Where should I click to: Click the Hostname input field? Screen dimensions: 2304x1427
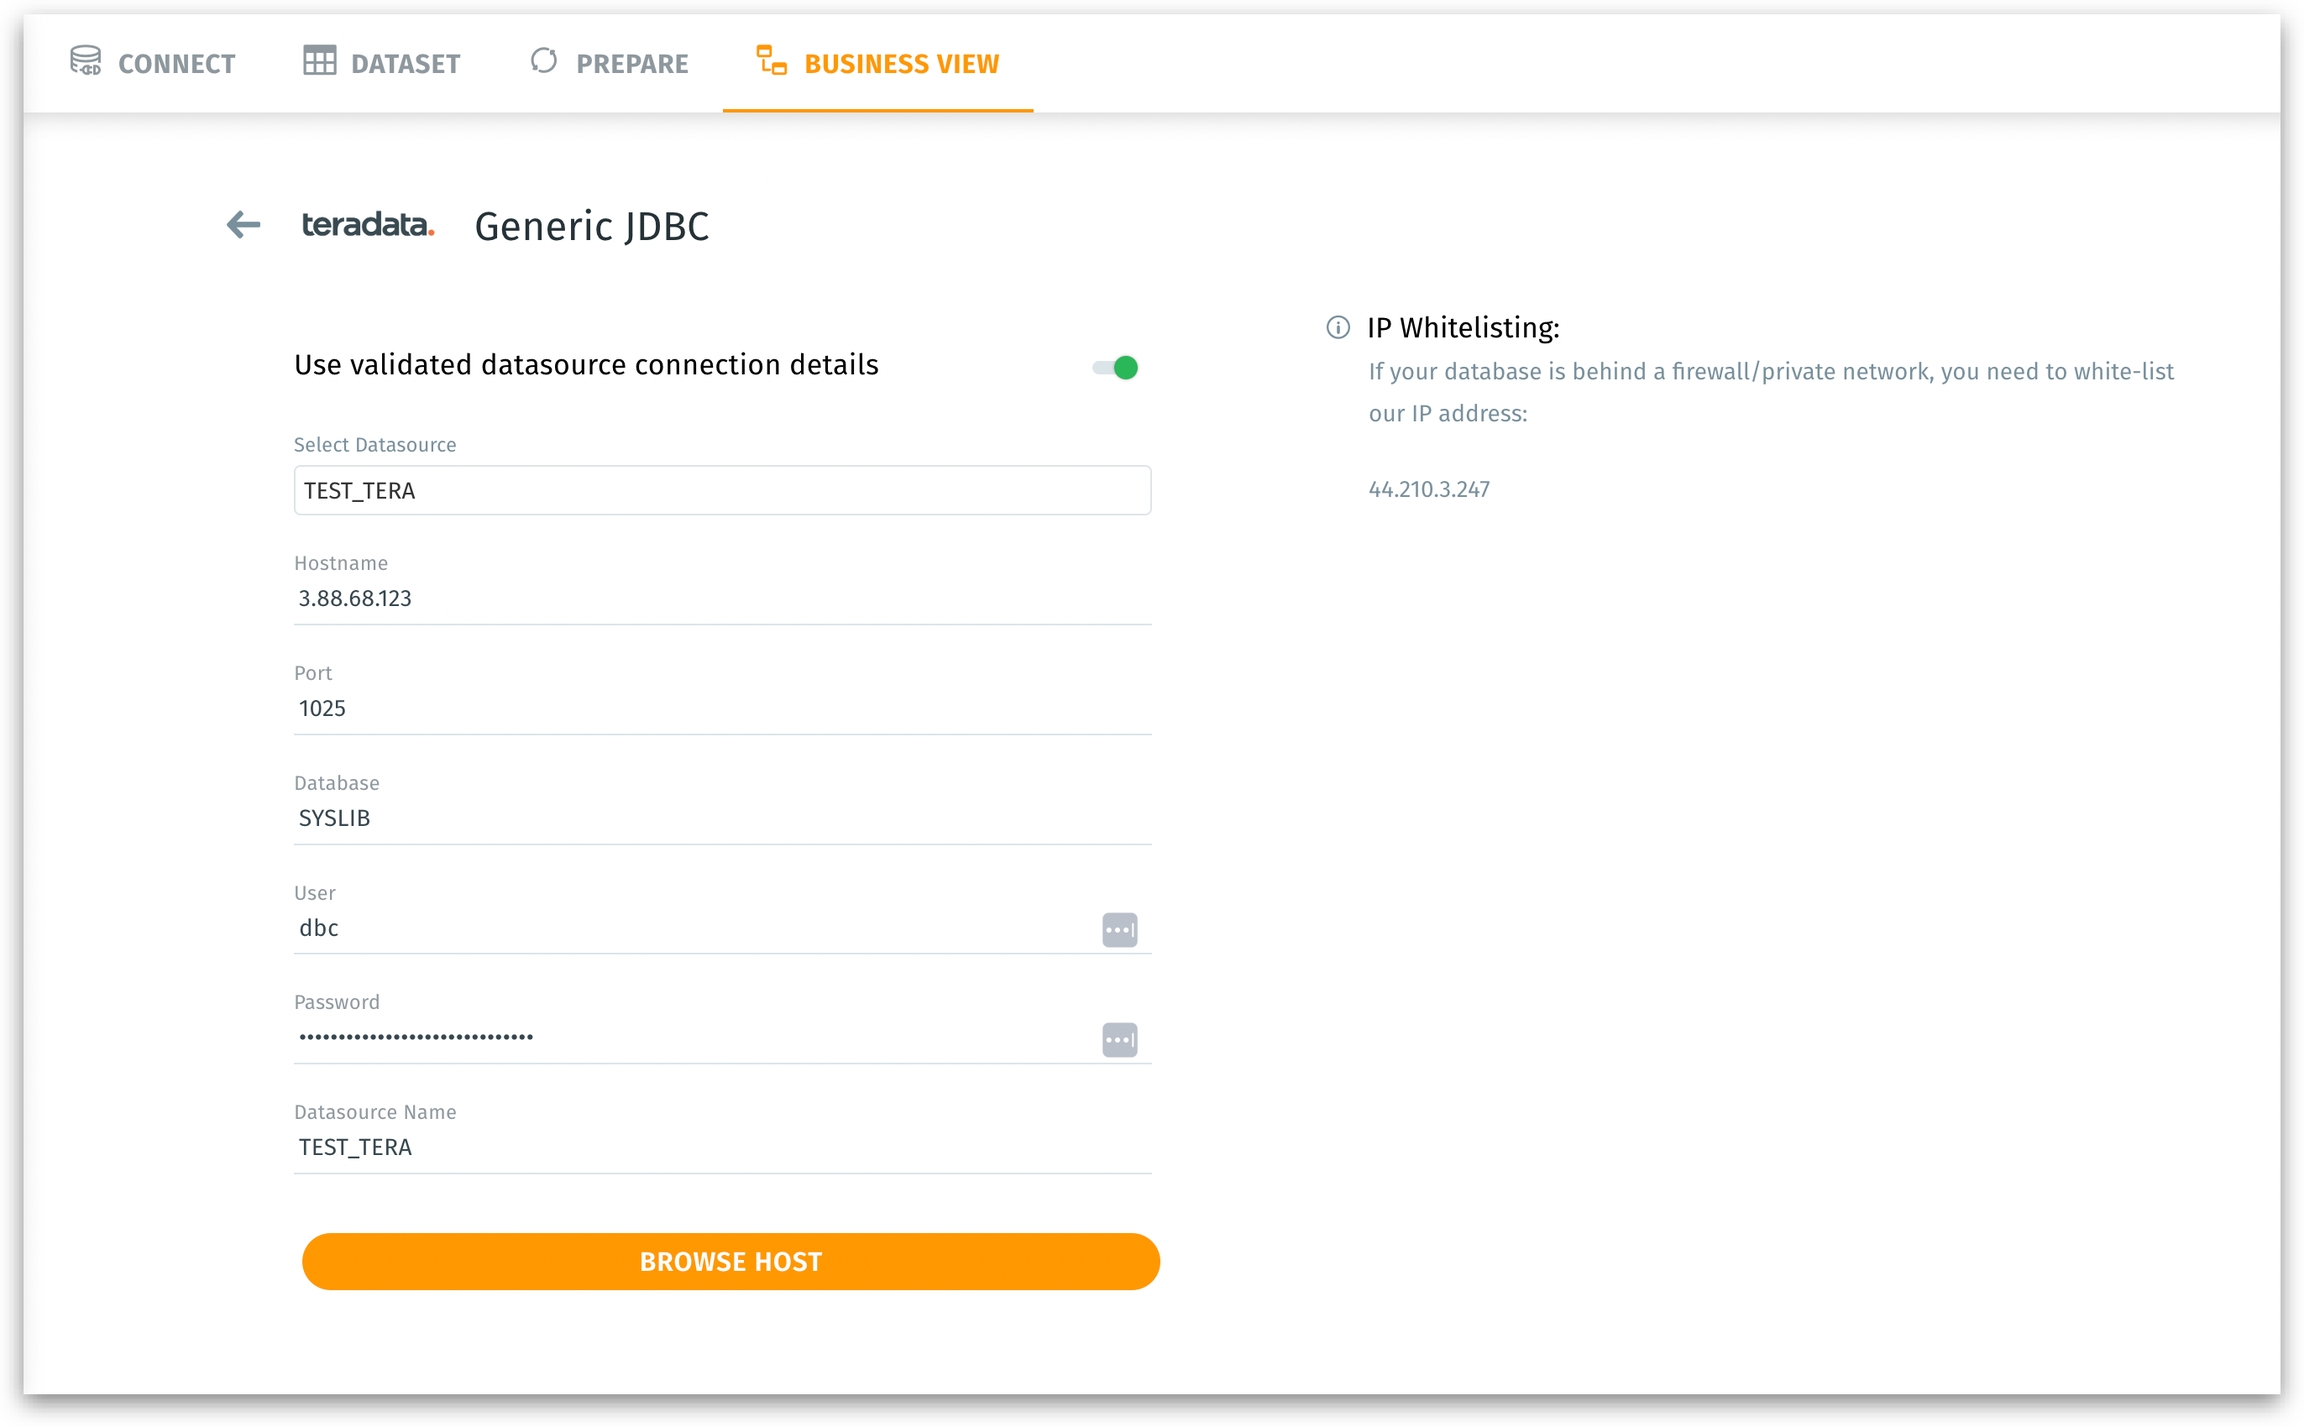(721, 599)
